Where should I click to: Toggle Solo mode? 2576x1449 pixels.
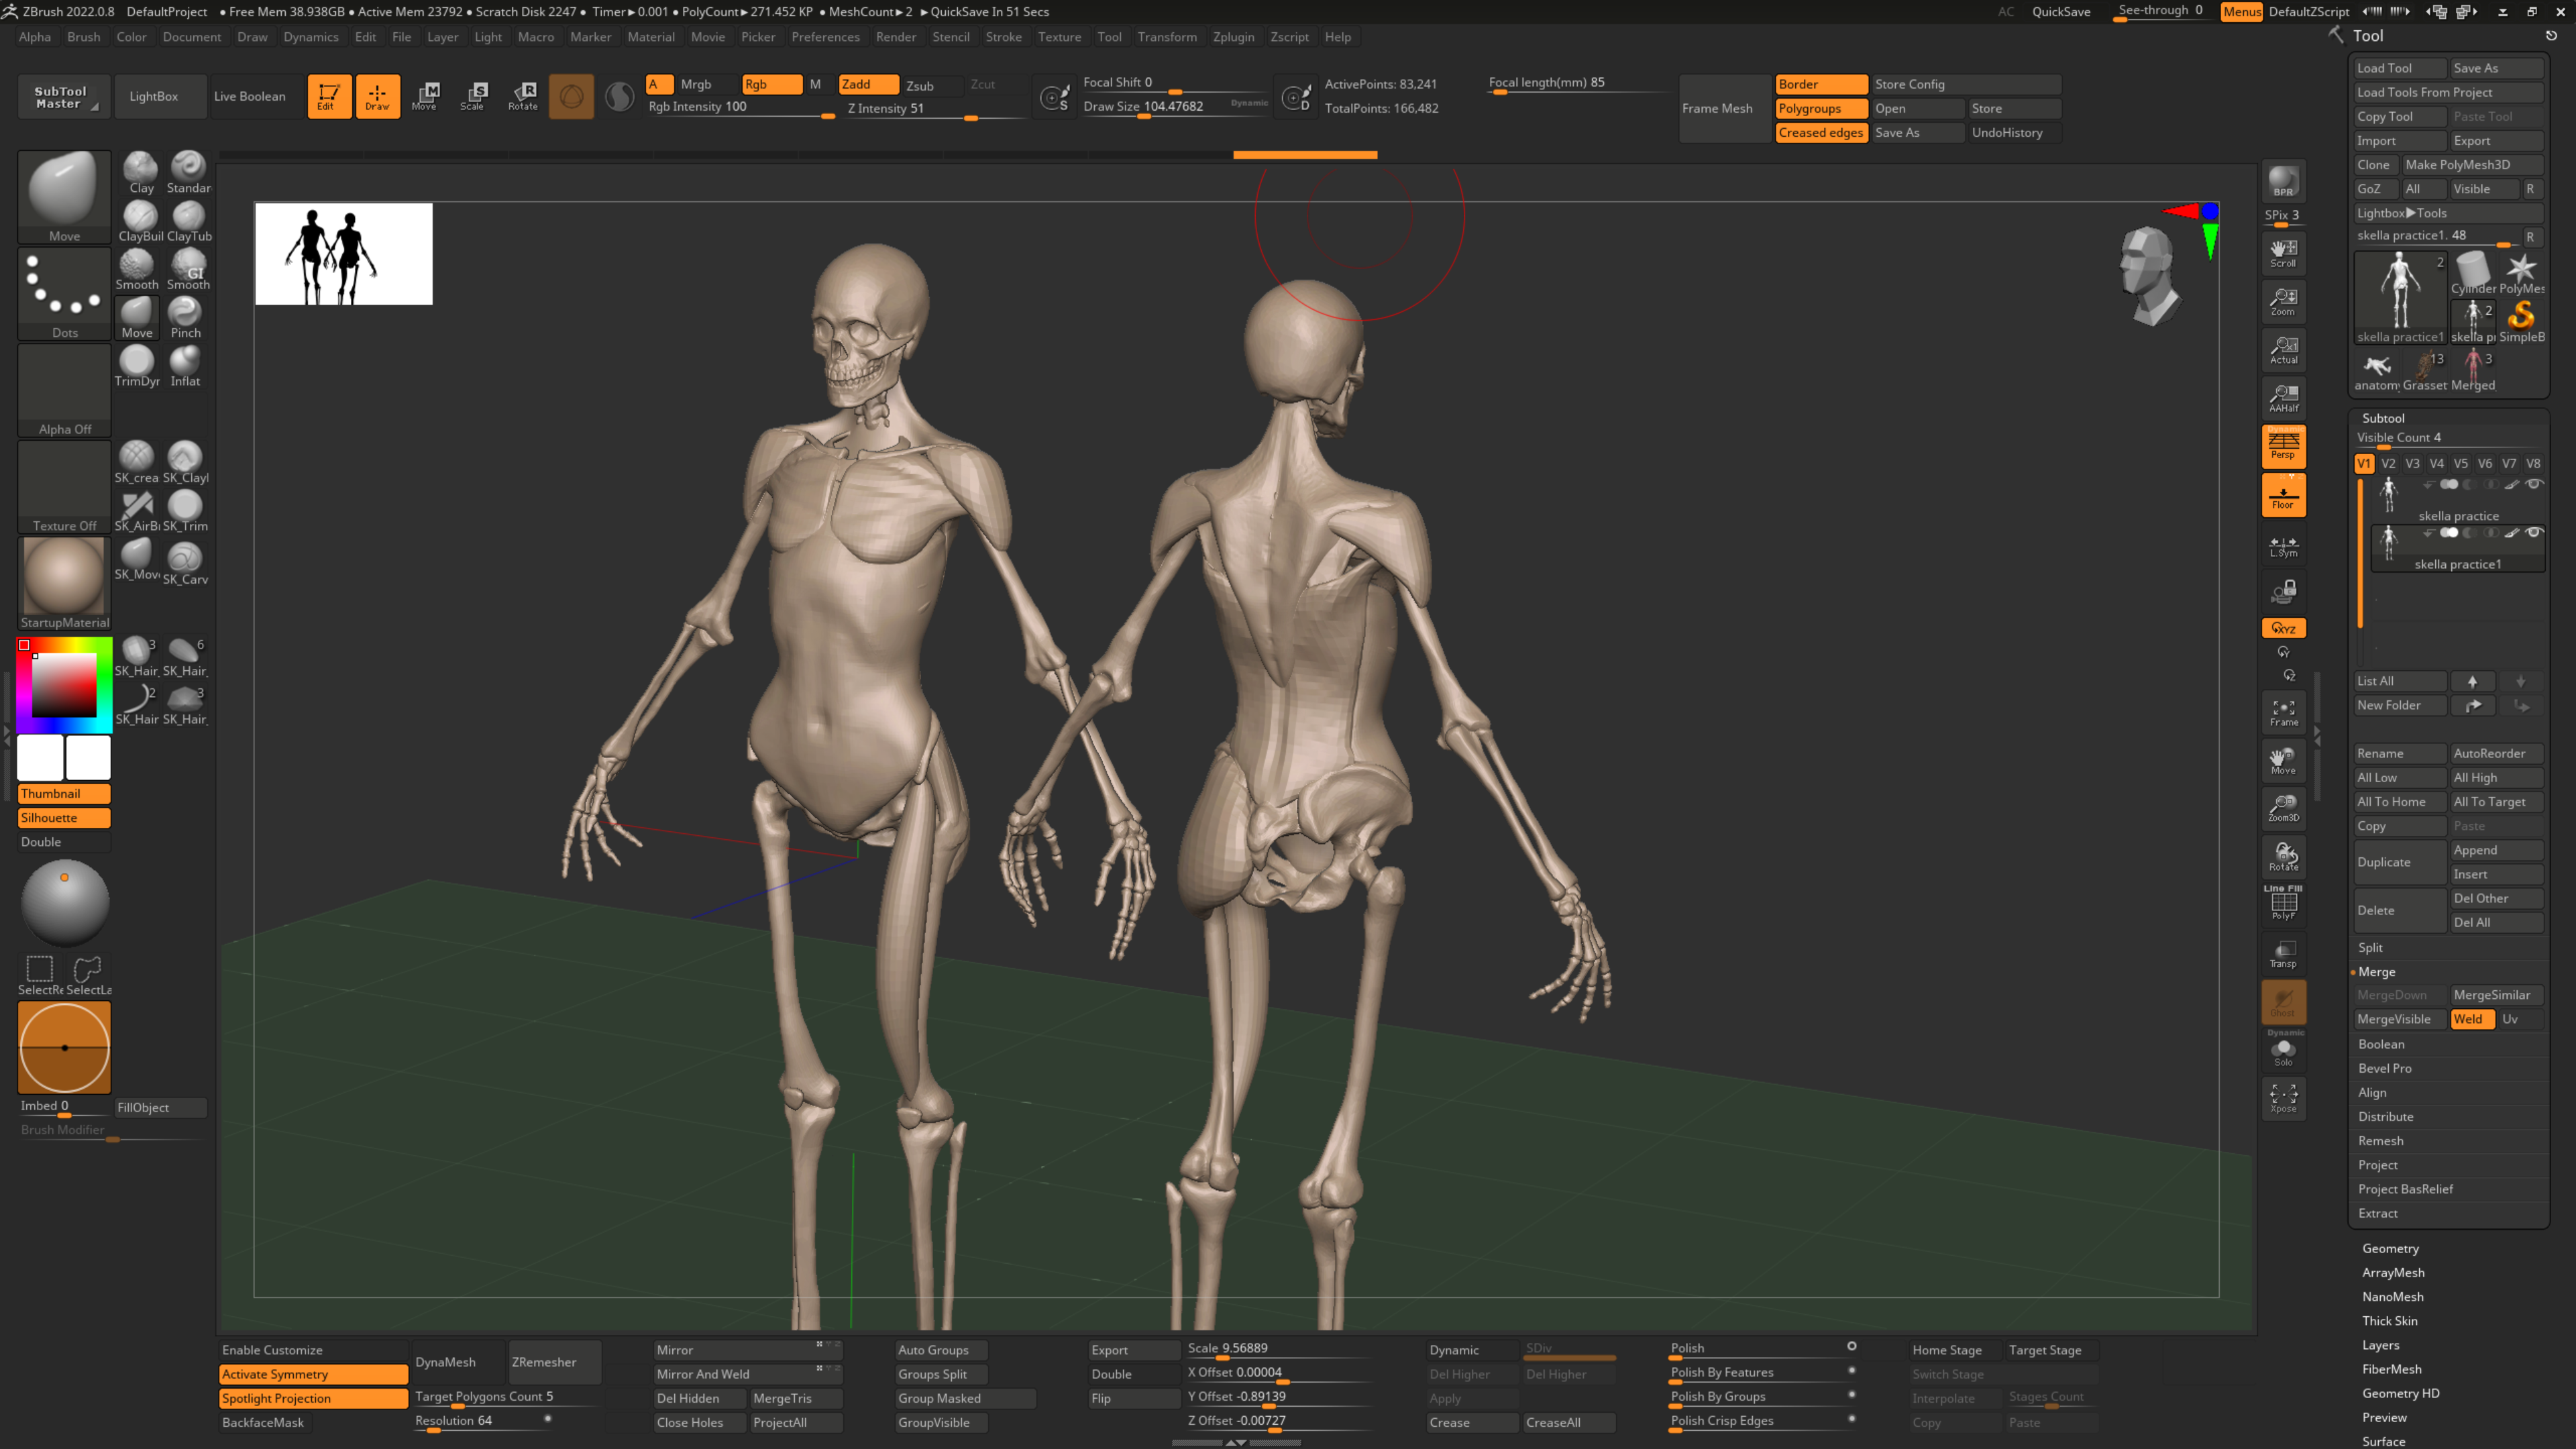[x=2284, y=1050]
